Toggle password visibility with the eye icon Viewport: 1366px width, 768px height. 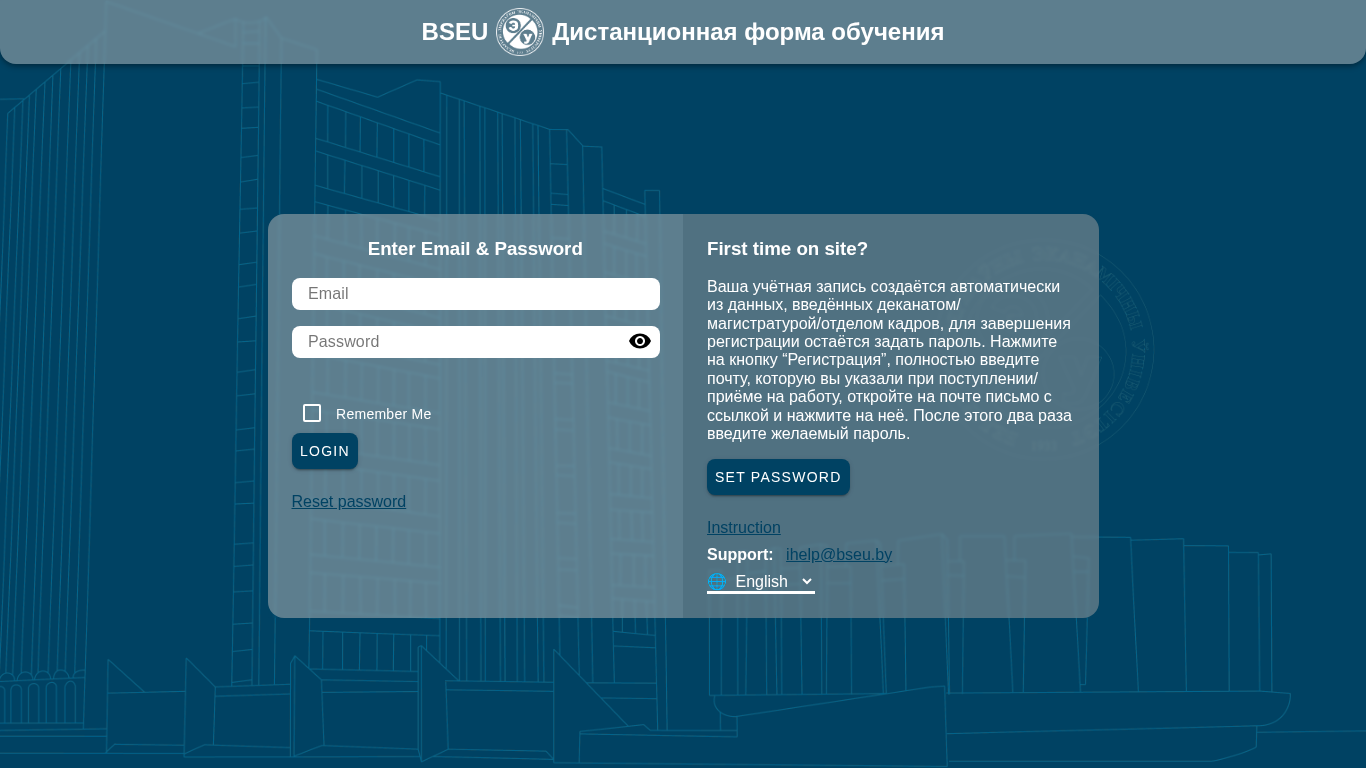(640, 342)
